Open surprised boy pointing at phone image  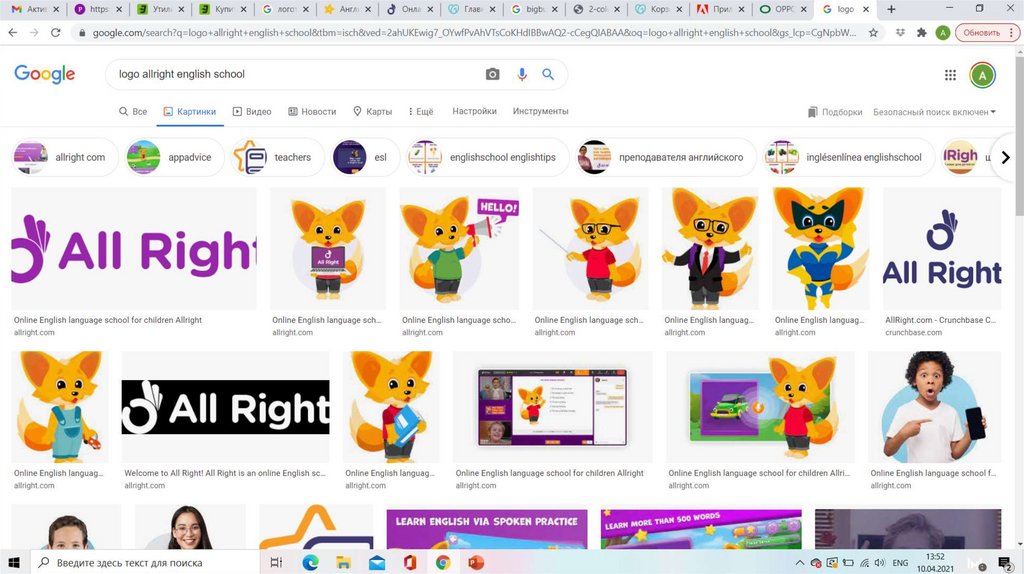934,407
